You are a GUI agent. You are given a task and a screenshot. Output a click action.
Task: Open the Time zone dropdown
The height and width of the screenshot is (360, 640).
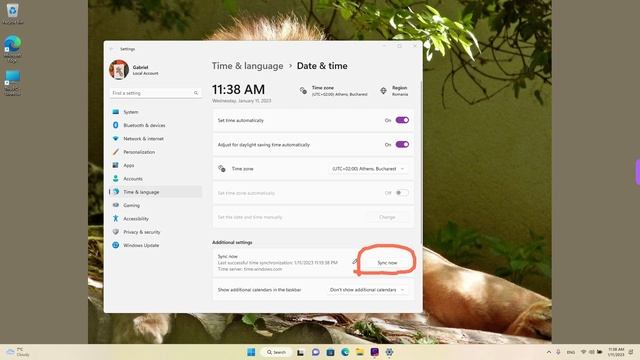368,169
